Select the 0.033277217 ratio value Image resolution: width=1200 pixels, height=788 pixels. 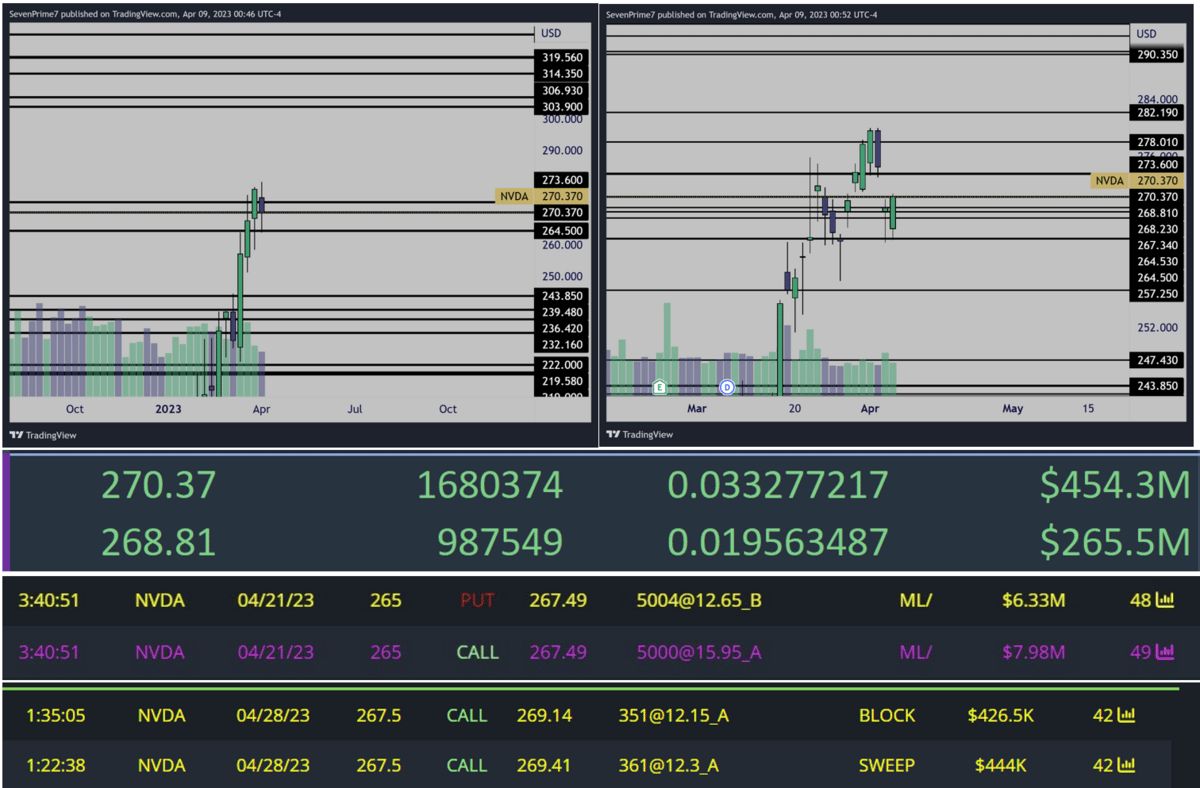point(778,485)
